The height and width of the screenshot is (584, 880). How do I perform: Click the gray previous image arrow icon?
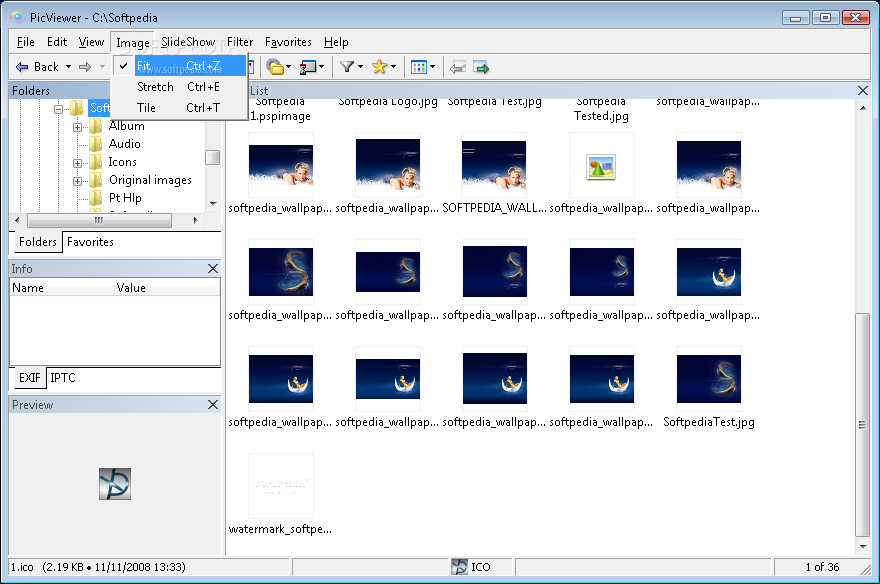457,68
